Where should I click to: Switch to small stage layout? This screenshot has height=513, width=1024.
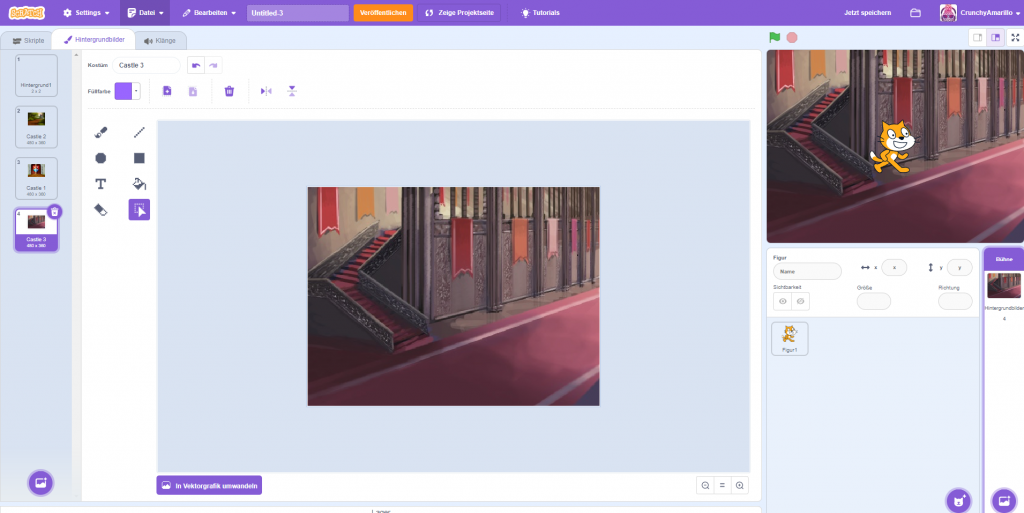pos(978,38)
